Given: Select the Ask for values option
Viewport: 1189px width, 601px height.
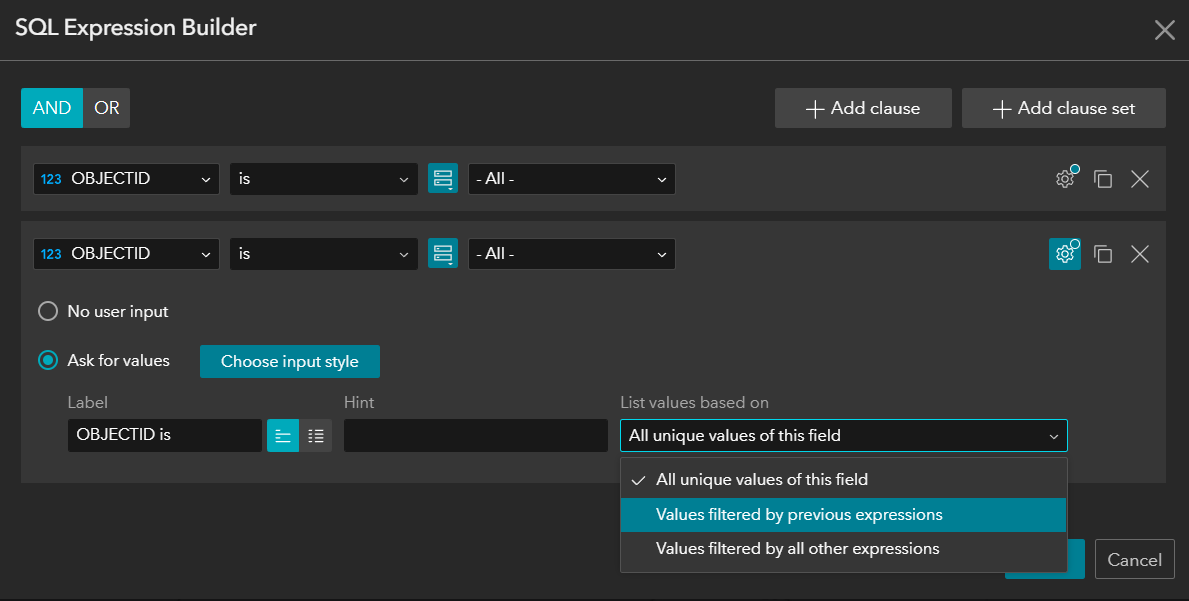Looking at the screenshot, I should pyautogui.click(x=47, y=361).
